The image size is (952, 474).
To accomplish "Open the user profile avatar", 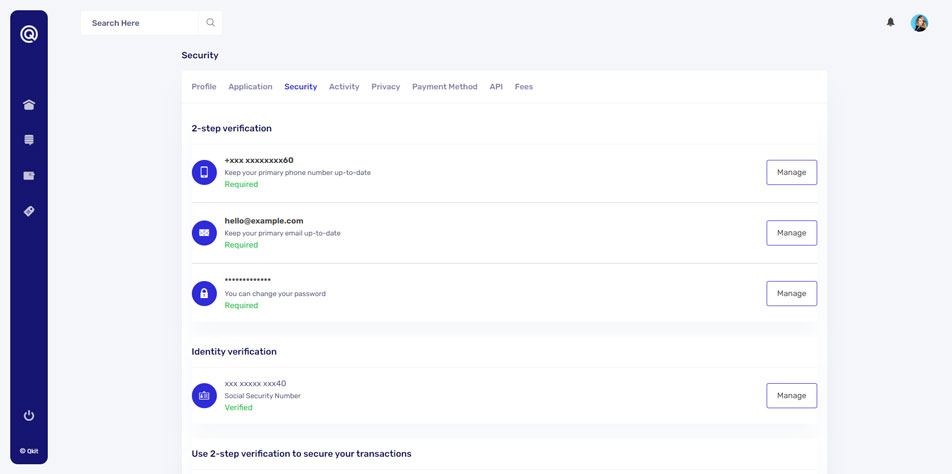I will (x=919, y=23).
